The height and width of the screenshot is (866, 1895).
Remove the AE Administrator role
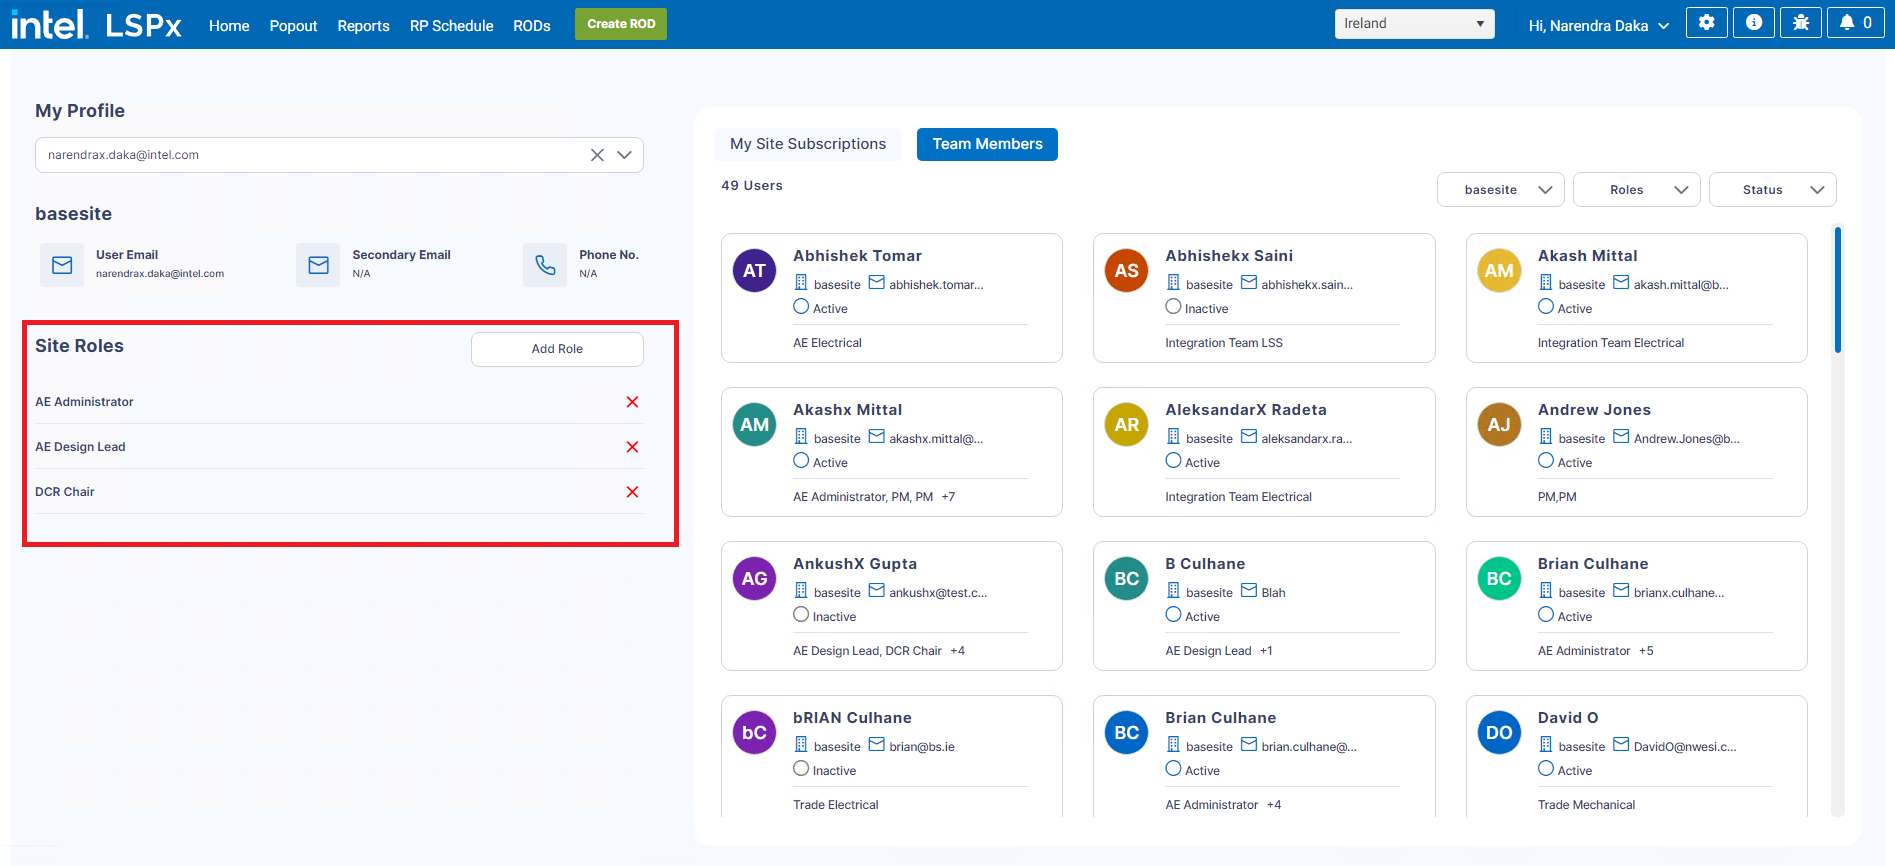click(x=632, y=402)
